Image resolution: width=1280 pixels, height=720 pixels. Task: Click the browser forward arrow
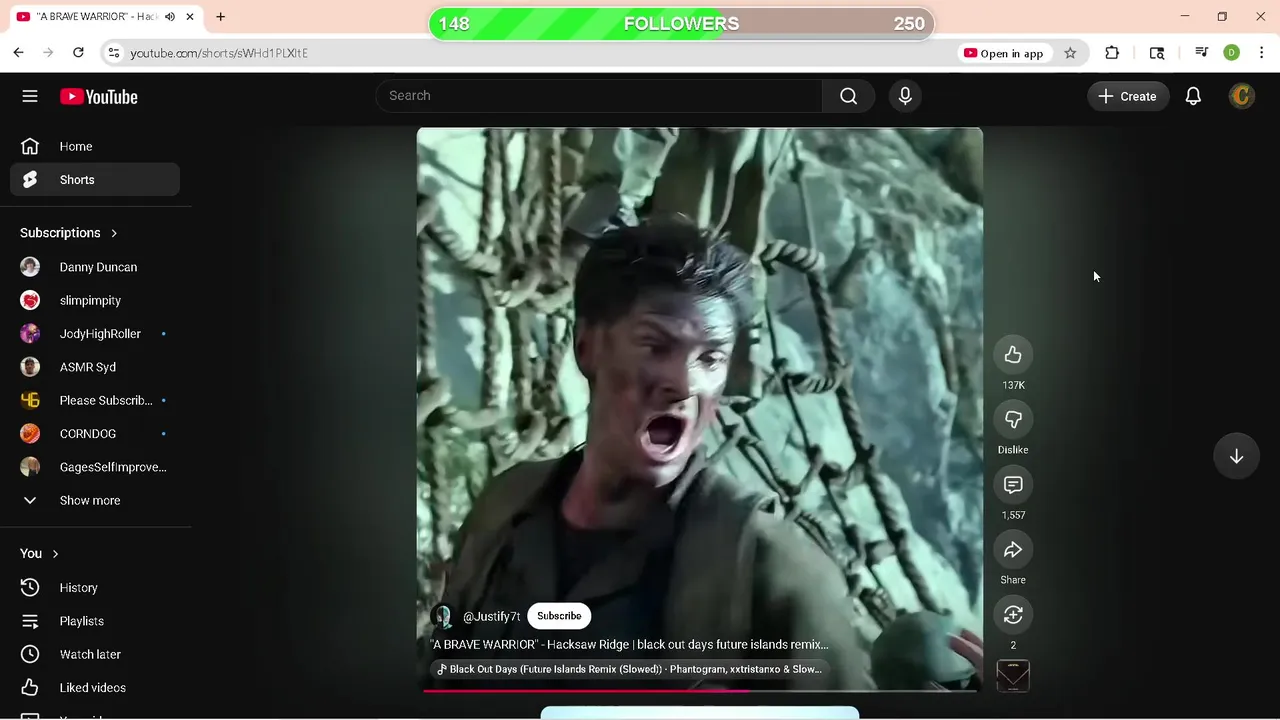48,53
